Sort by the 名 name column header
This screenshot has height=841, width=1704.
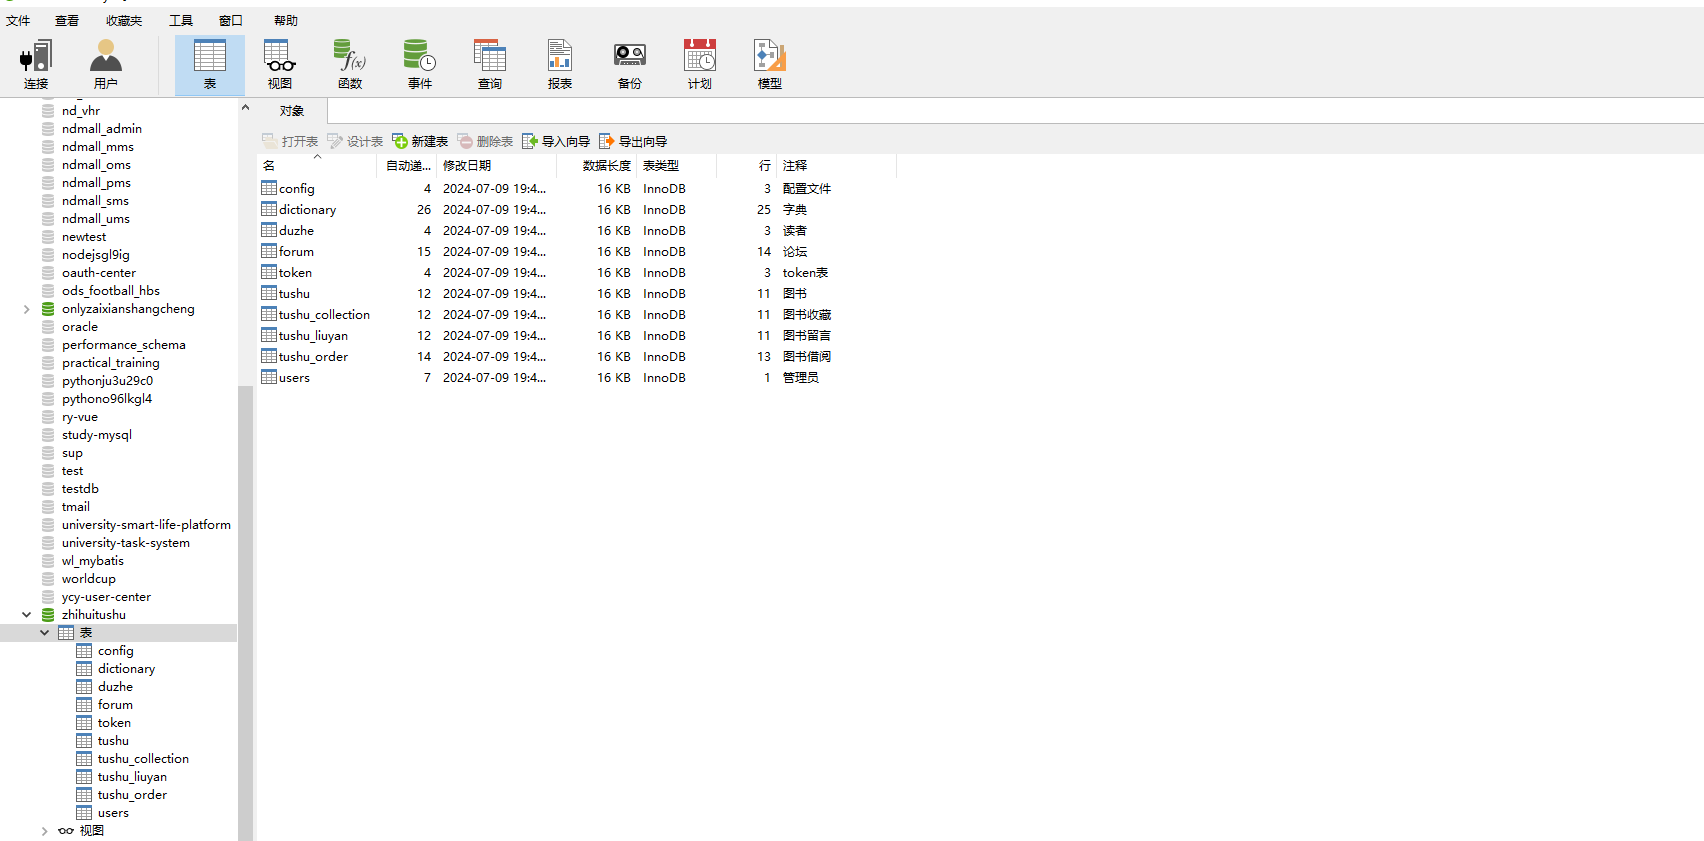[316, 165]
